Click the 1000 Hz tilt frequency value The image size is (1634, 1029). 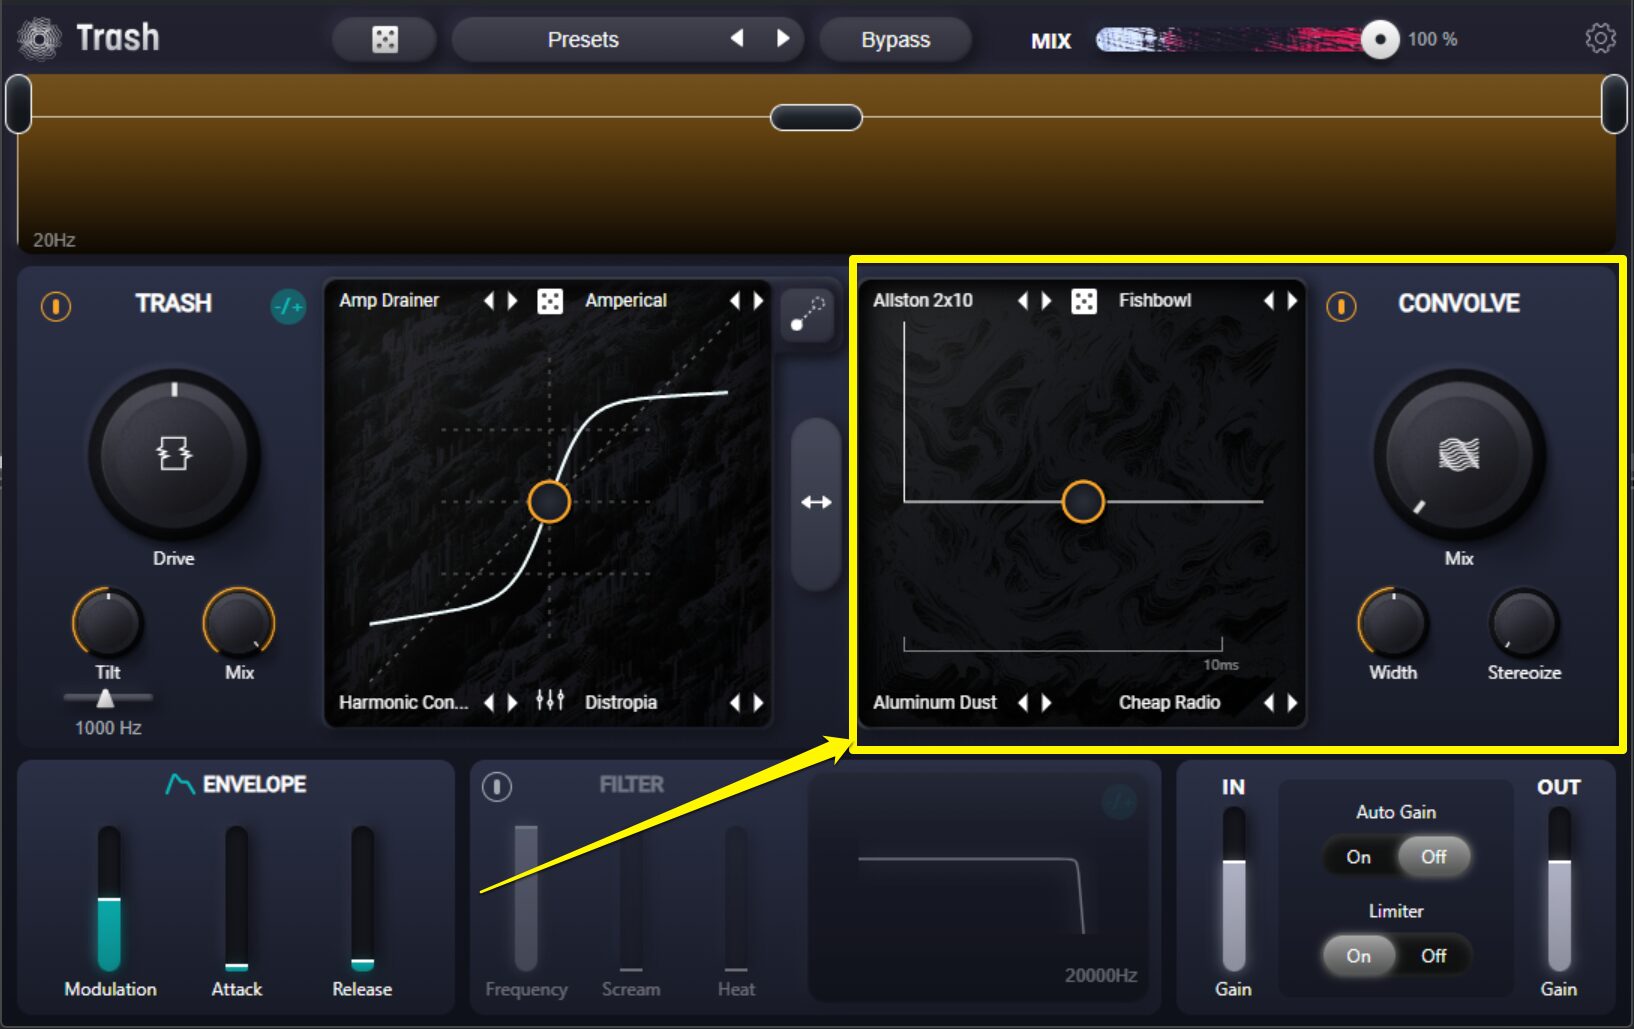[x=108, y=728]
